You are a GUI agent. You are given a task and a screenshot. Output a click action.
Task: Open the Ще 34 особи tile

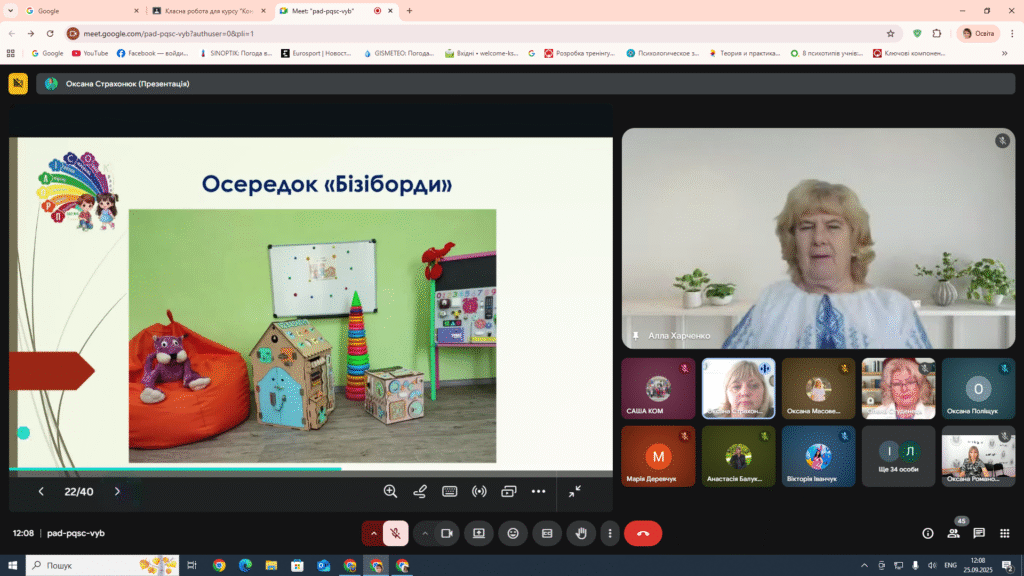pos(898,456)
